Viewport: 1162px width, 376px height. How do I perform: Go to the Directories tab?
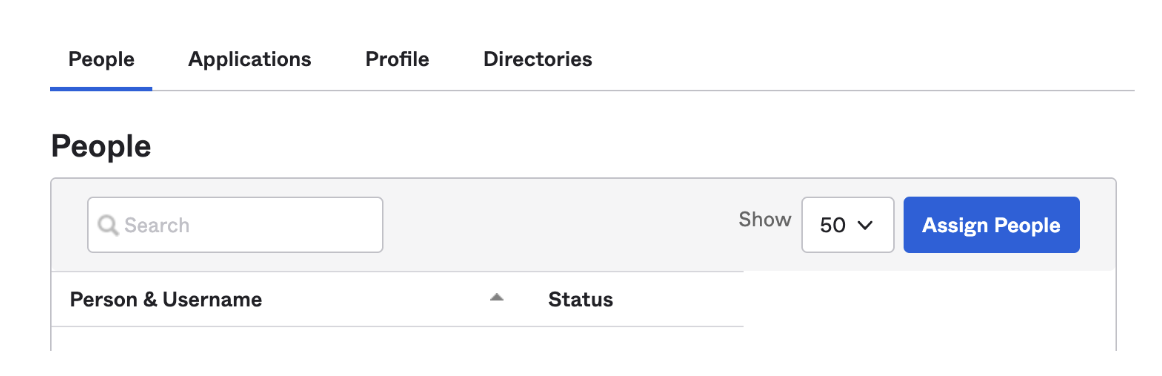(x=538, y=59)
